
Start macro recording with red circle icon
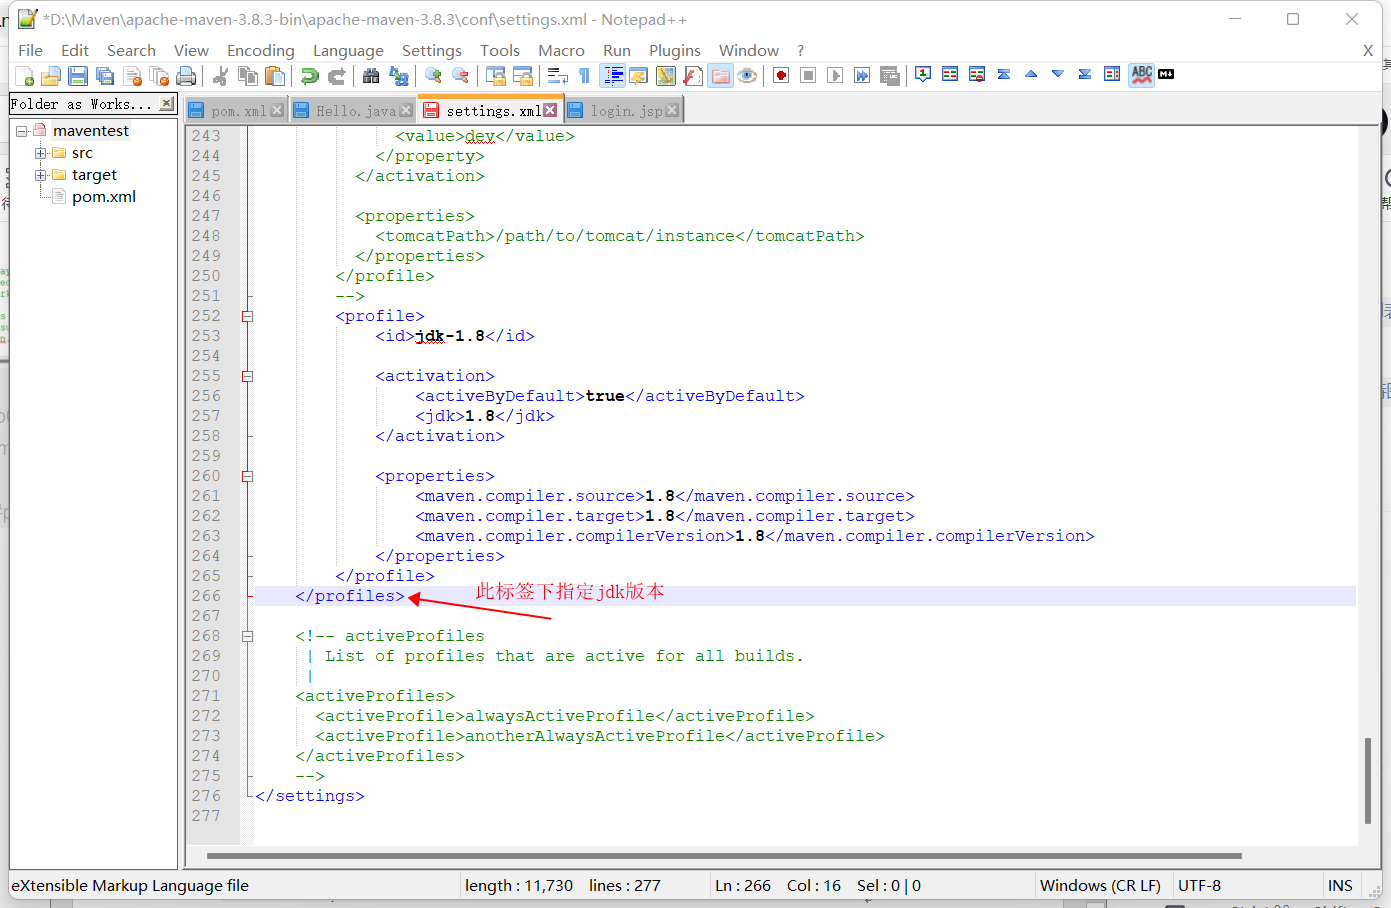coord(781,76)
